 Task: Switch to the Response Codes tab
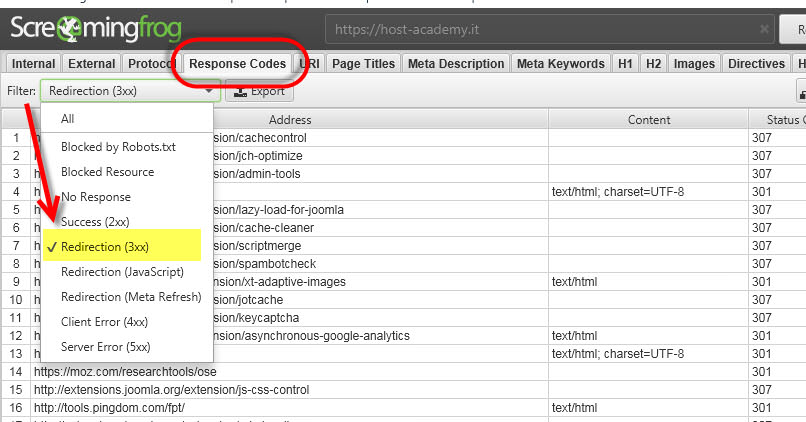pos(237,64)
